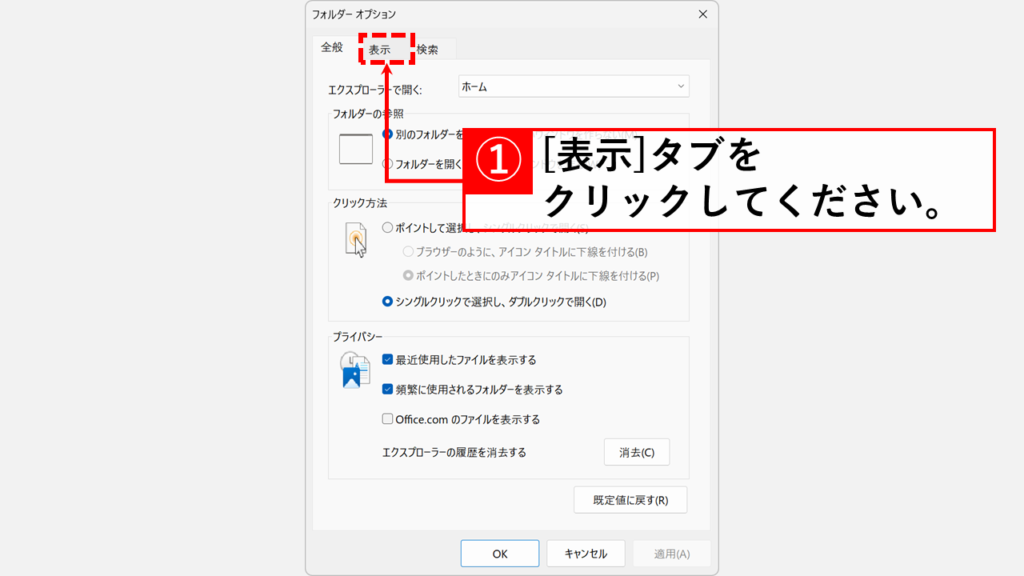Click エクスプローラーの履歴を消去する label

(x=454, y=452)
